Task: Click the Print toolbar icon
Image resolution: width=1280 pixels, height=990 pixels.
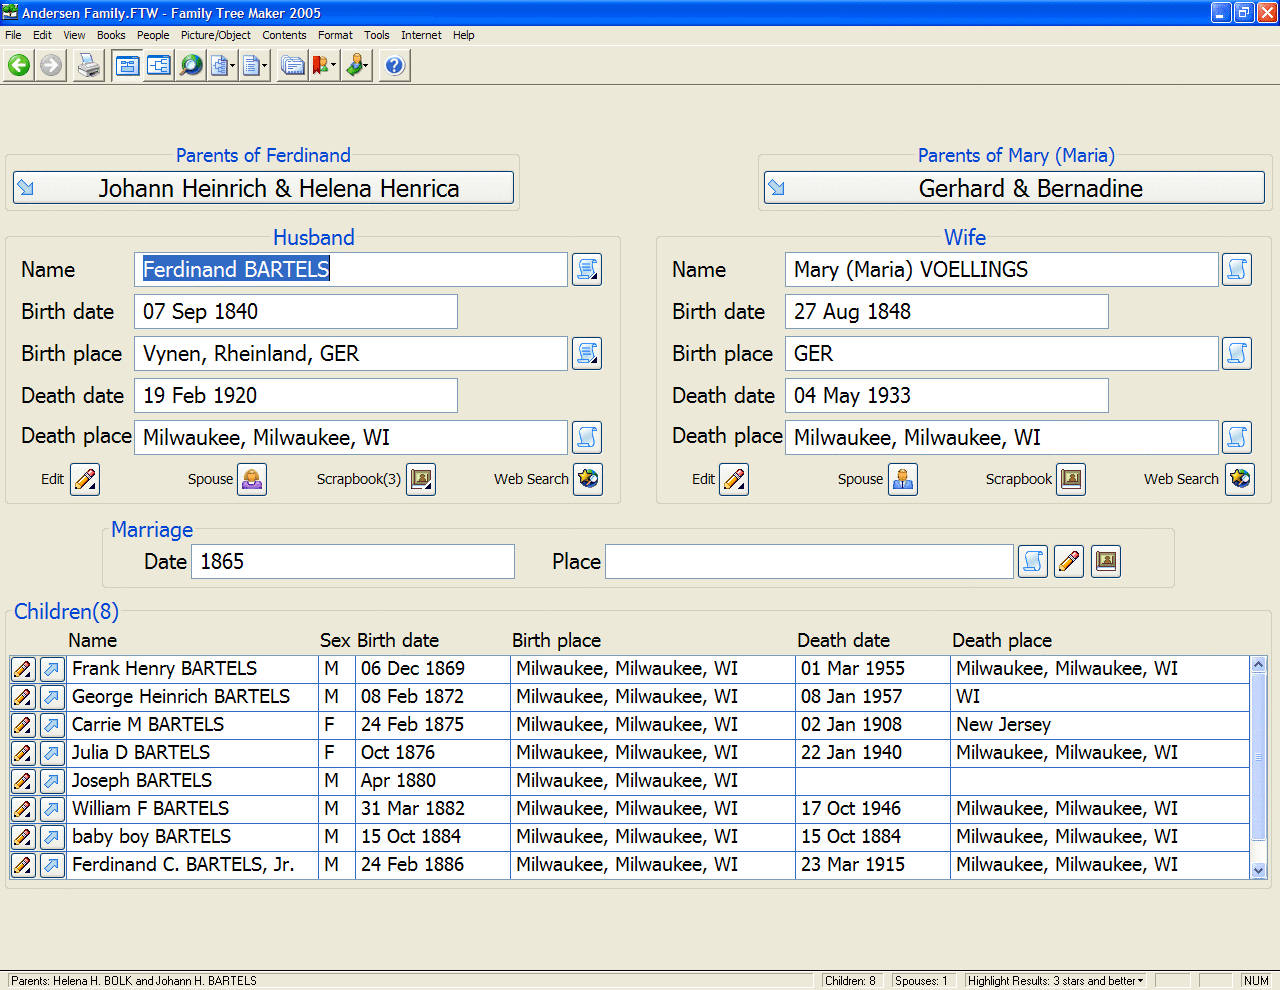Action: tap(89, 66)
